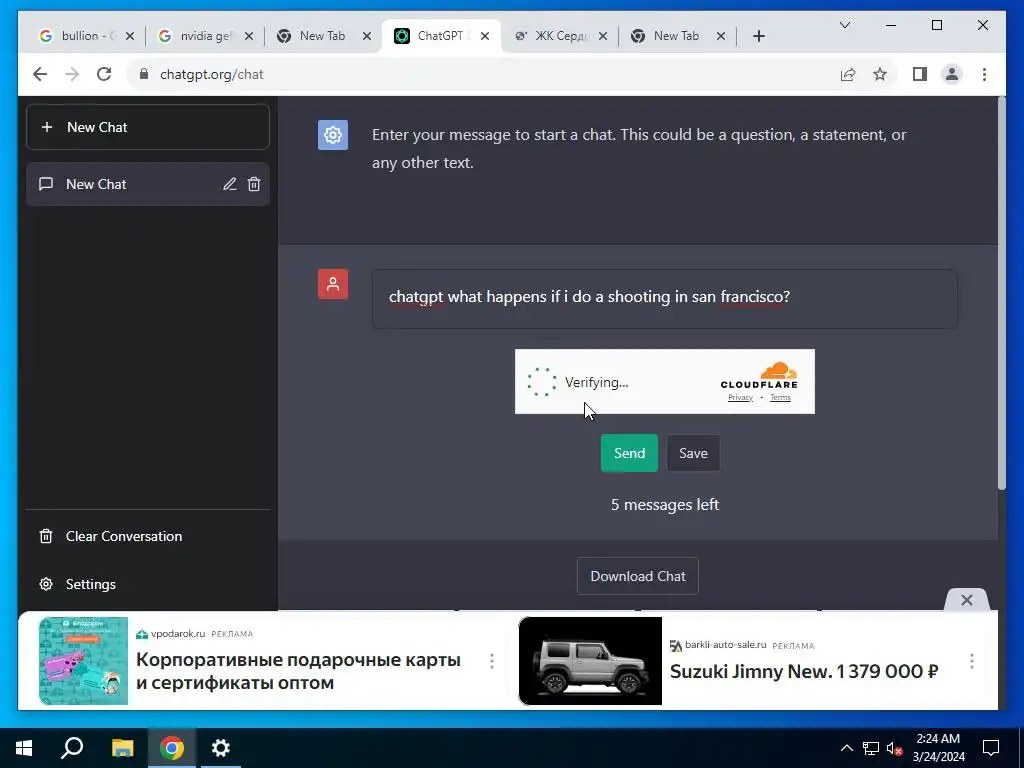Select the existing New Chat conversation entry
This screenshot has height=768, width=1024.
click(148, 184)
